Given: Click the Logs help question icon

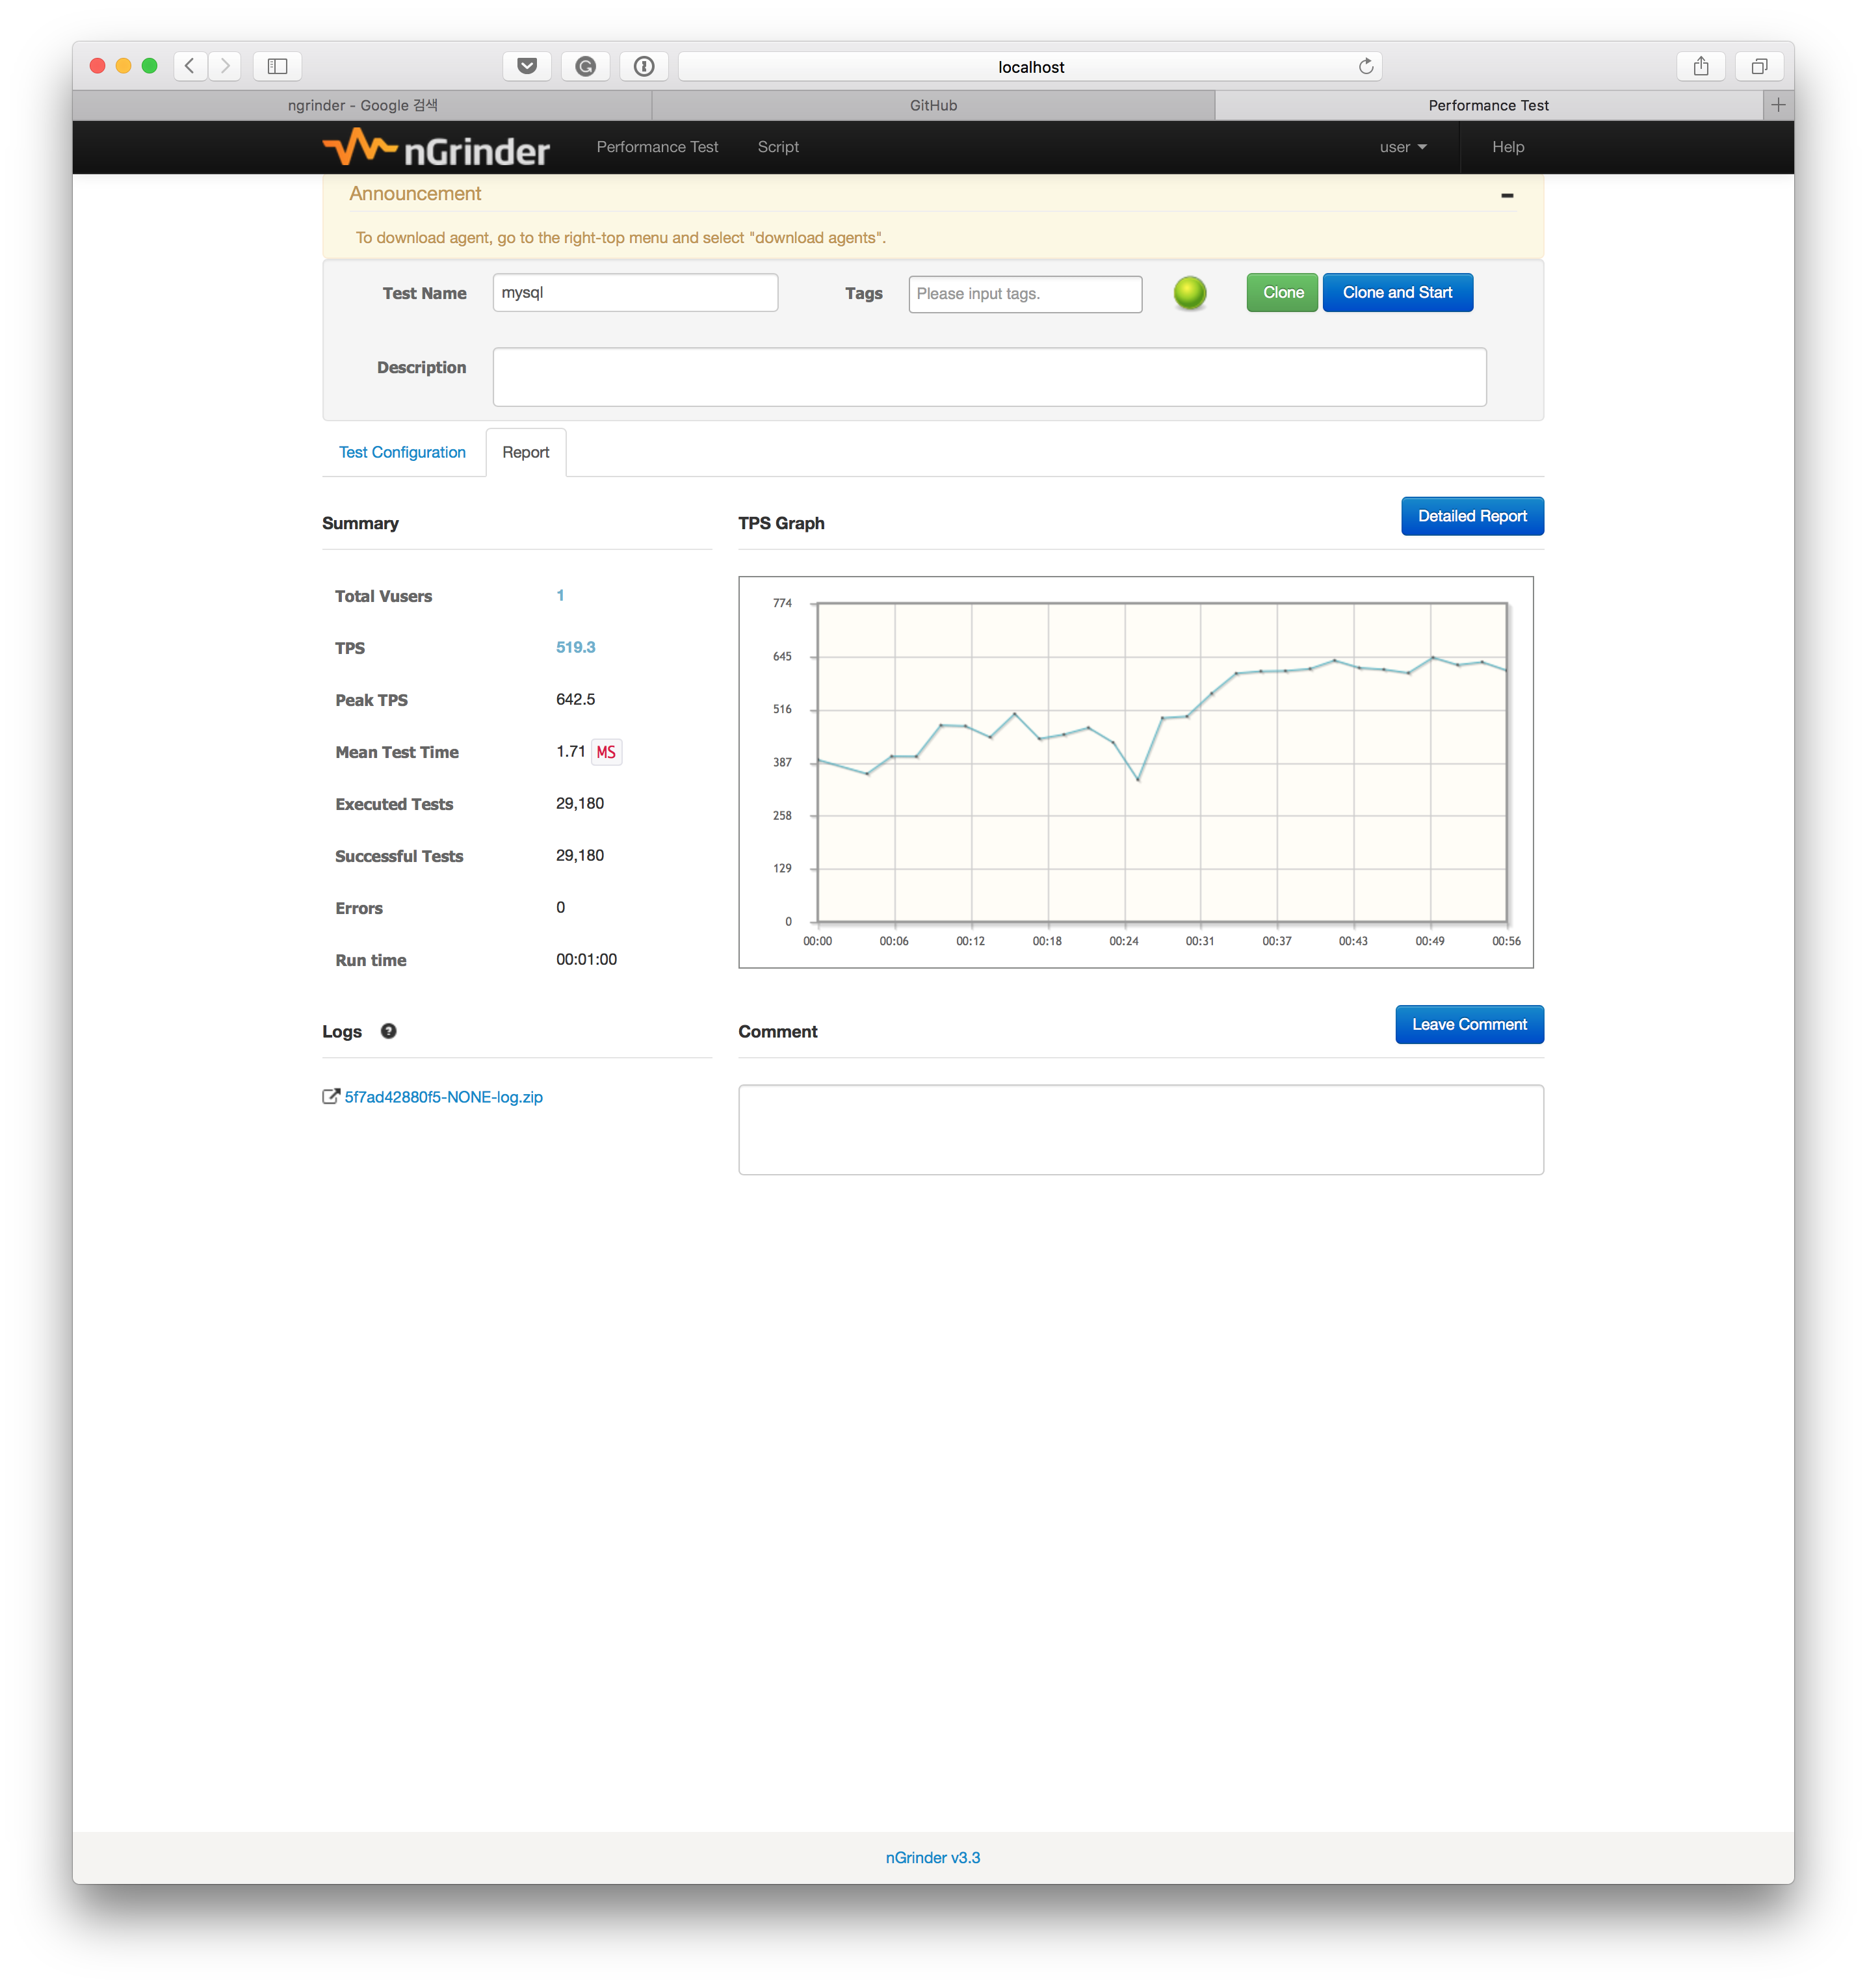Looking at the screenshot, I should point(389,1031).
